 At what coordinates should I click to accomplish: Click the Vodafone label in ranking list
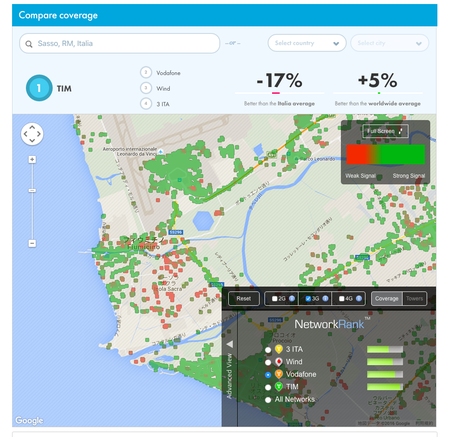[168, 73]
